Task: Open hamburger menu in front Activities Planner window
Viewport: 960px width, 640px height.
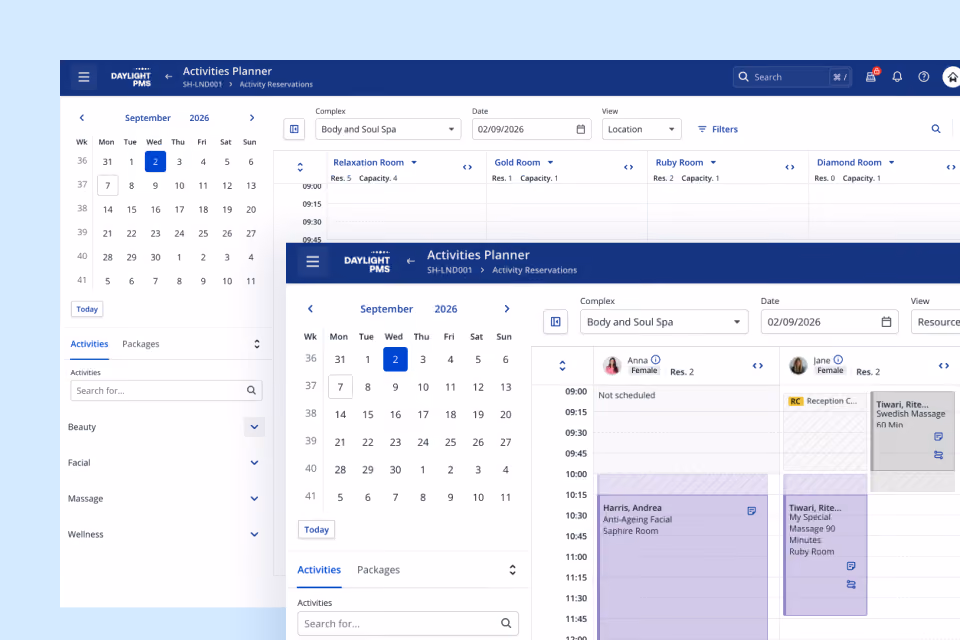Action: [313, 262]
